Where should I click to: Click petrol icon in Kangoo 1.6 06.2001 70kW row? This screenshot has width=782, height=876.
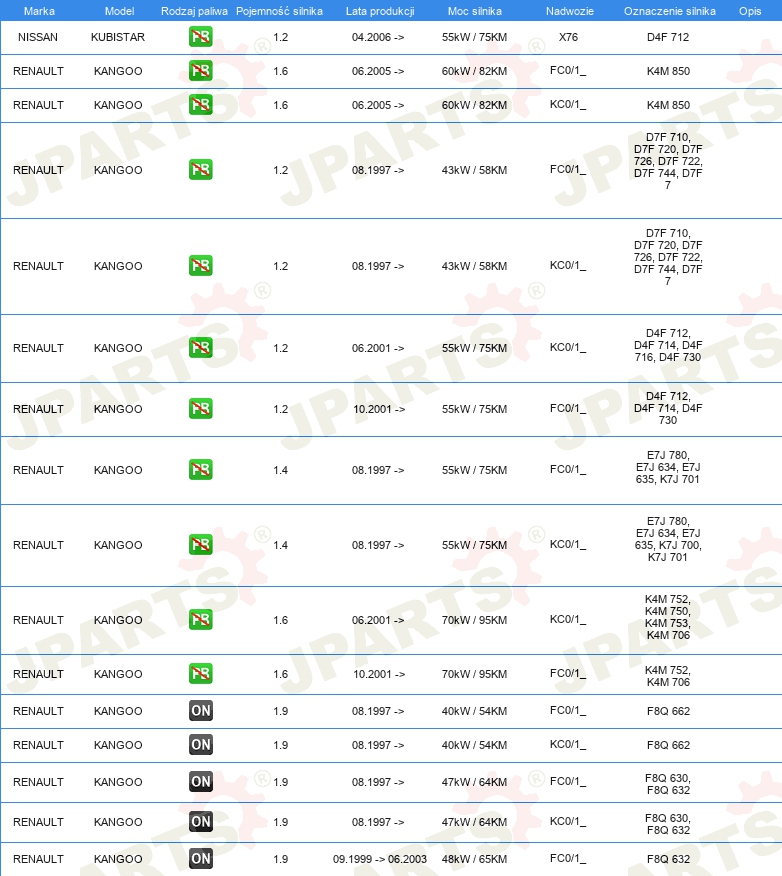201,619
